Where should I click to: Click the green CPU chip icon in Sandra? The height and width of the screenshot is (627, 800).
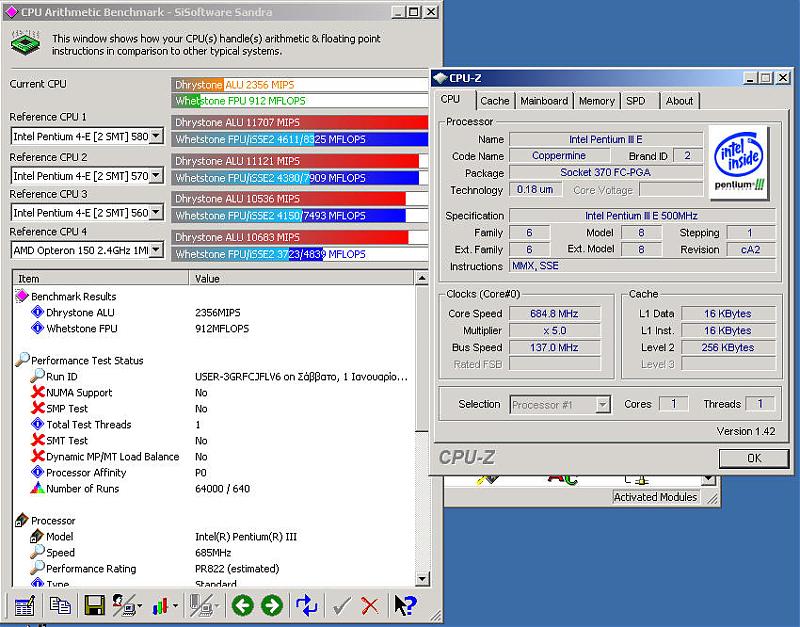(x=26, y=42)
